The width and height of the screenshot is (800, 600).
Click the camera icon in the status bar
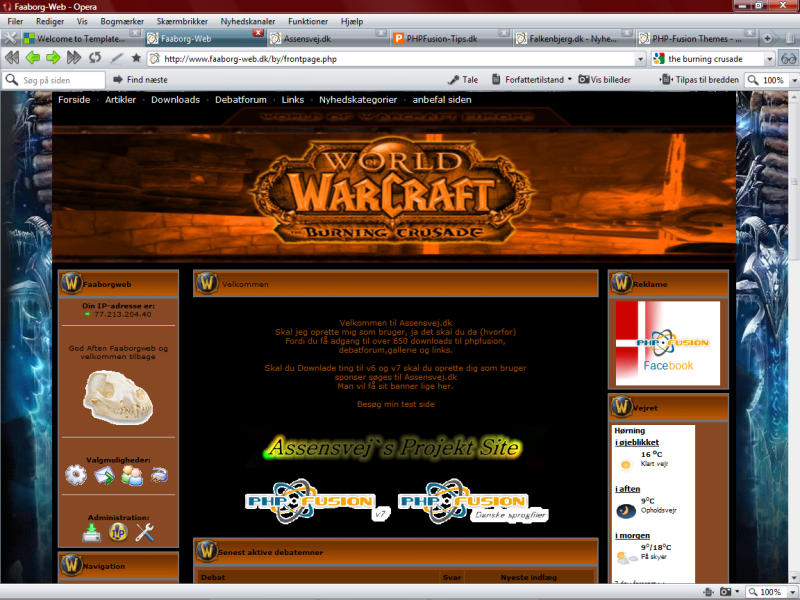(x=726, y=592)
